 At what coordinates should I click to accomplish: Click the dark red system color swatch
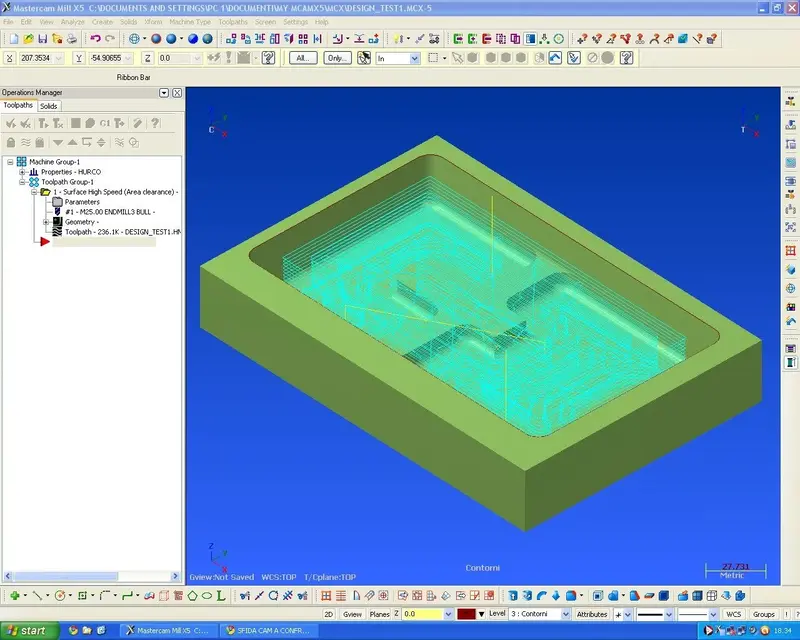pyautogui.click(x=466, y=614)
